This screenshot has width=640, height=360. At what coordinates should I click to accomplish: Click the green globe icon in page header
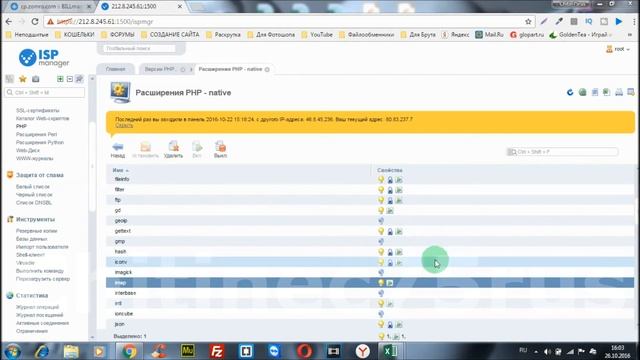pyautogui.click(x=582, y=92)
